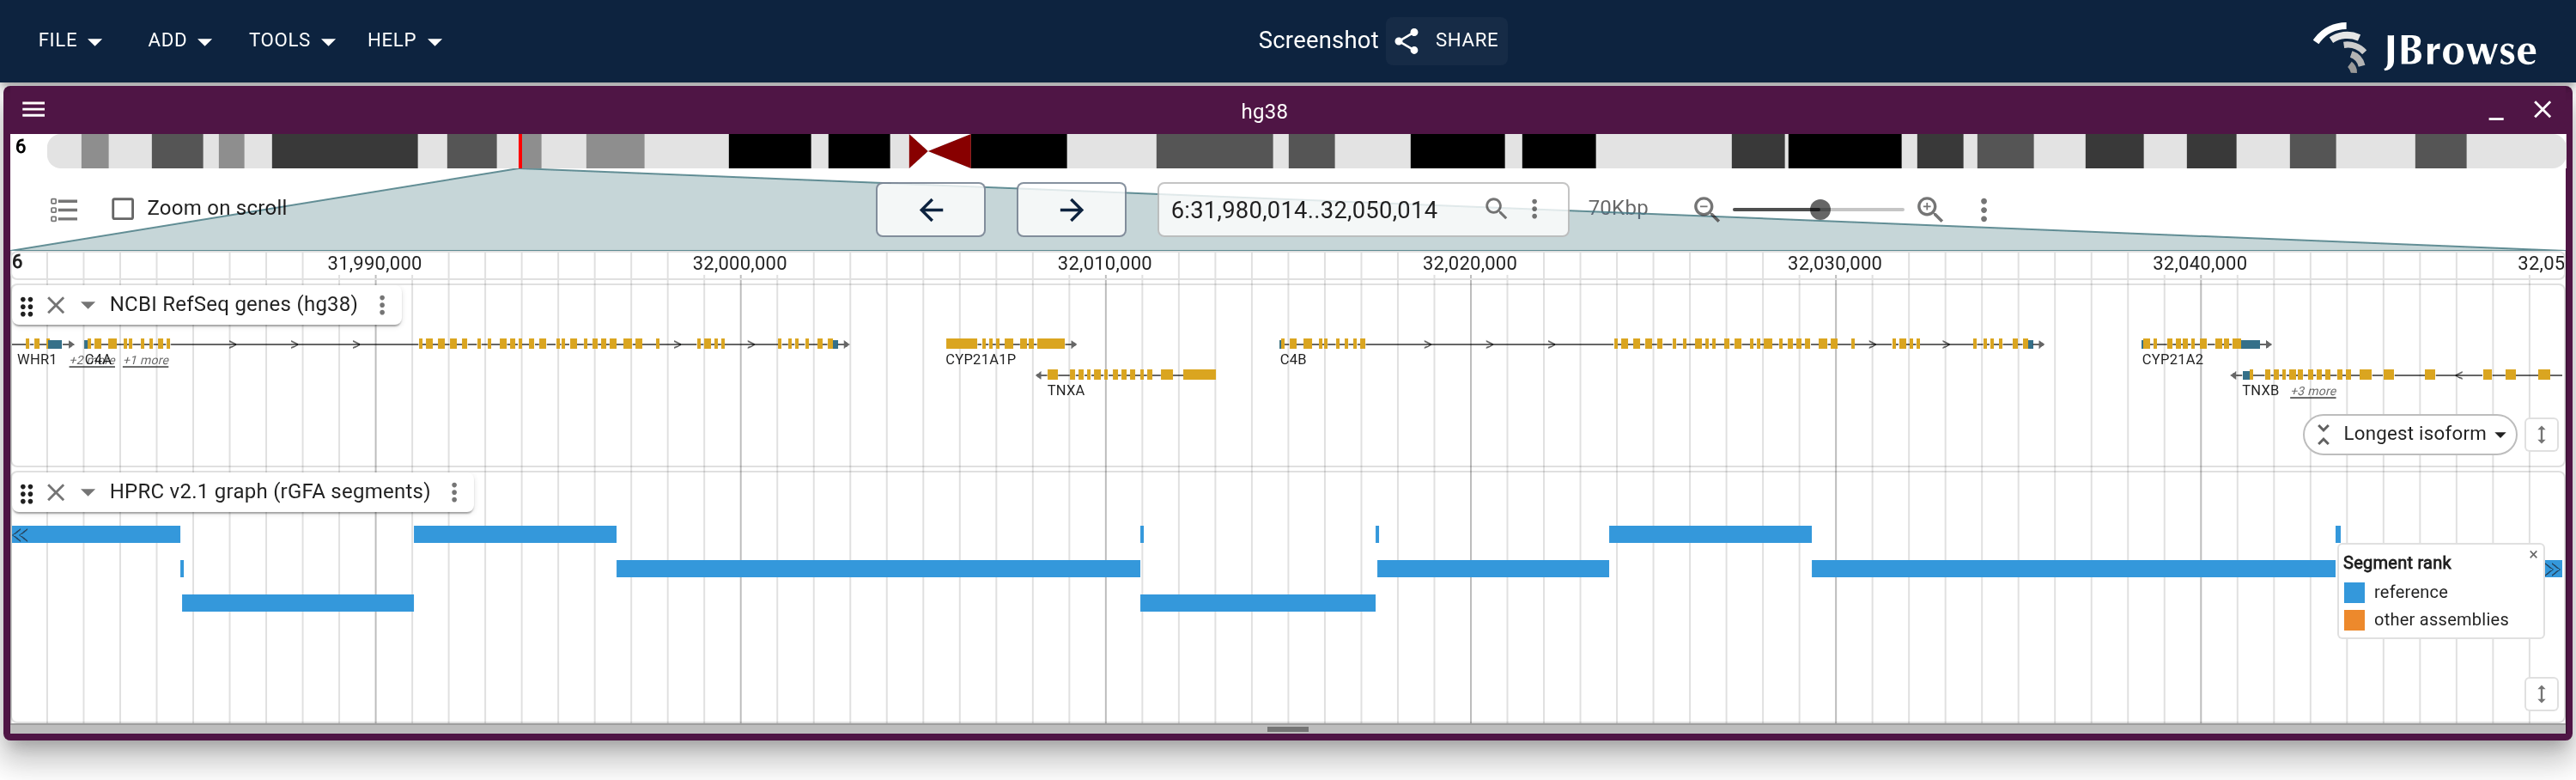Open the HELP menu
Image resolution: width=2576 pixels, height=780 pixels.
pos(404,40)
